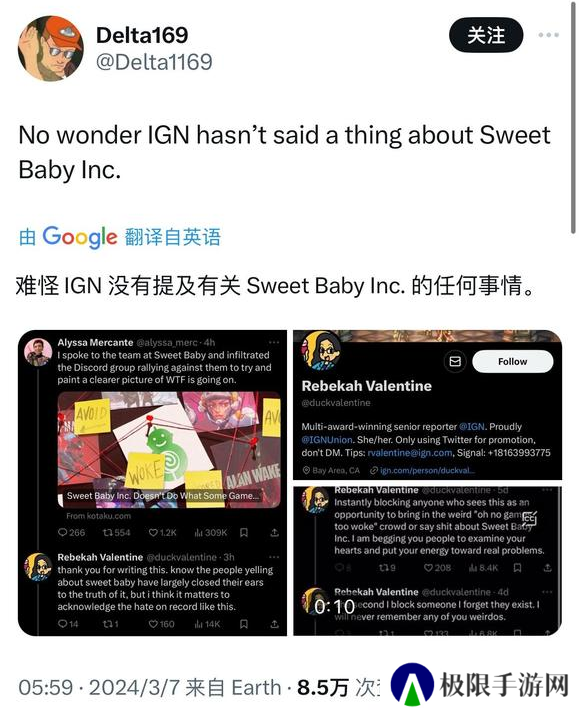580x710 pixels.
Task: Click the 关注 follow button
Action: [486, 35]
